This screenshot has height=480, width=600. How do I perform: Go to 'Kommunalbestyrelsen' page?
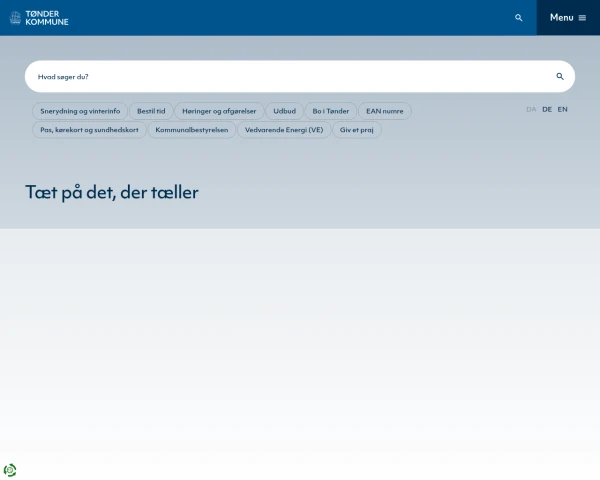[191, 130]
